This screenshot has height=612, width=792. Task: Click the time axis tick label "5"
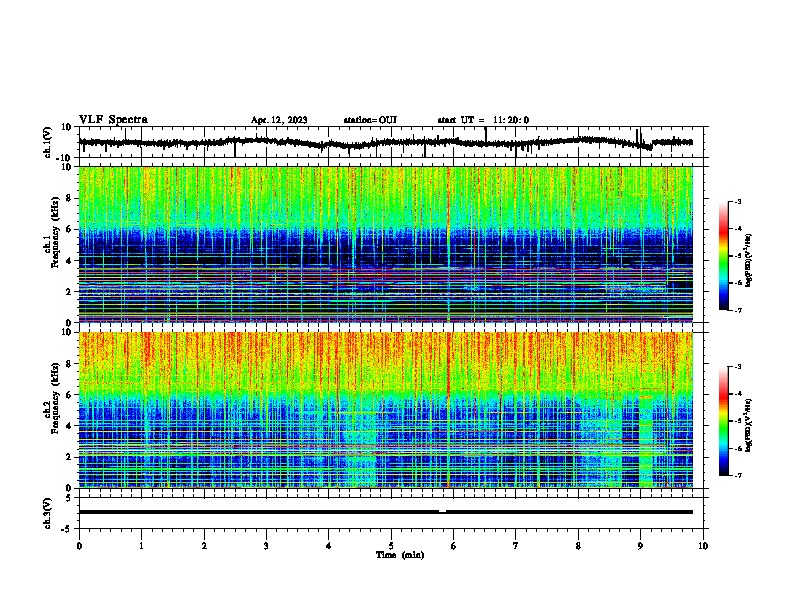[x=391, y=546]
